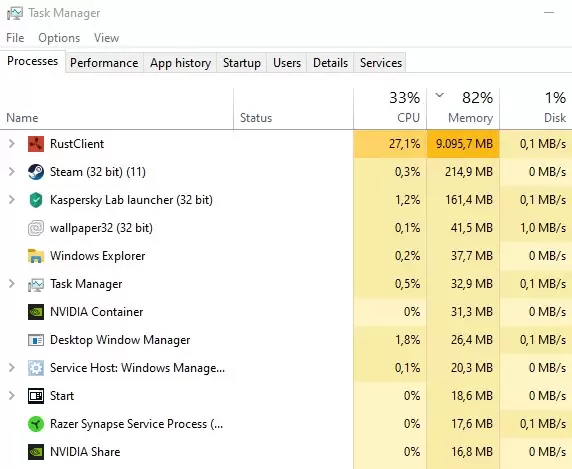Screen dimensions: 572x469
Task: Select the wallpaper32 process icon
Action: point(36,228)
